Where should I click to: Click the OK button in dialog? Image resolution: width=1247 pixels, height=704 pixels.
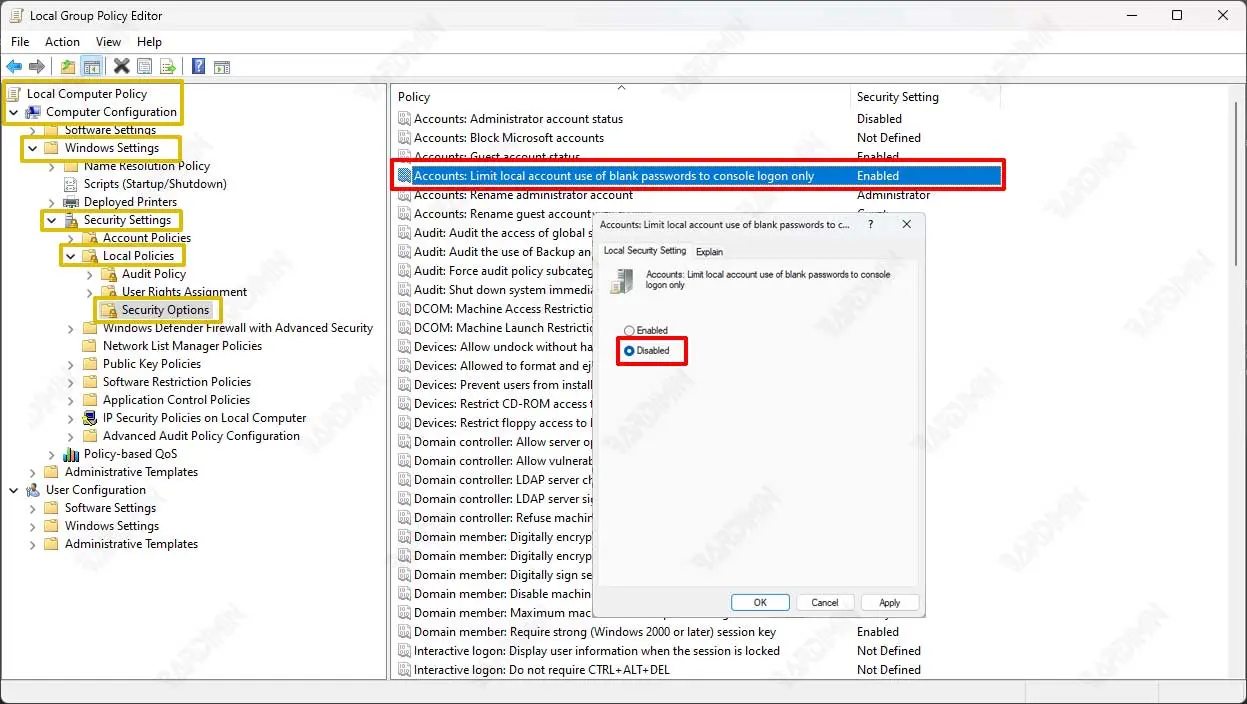click(x=760, y=602)
